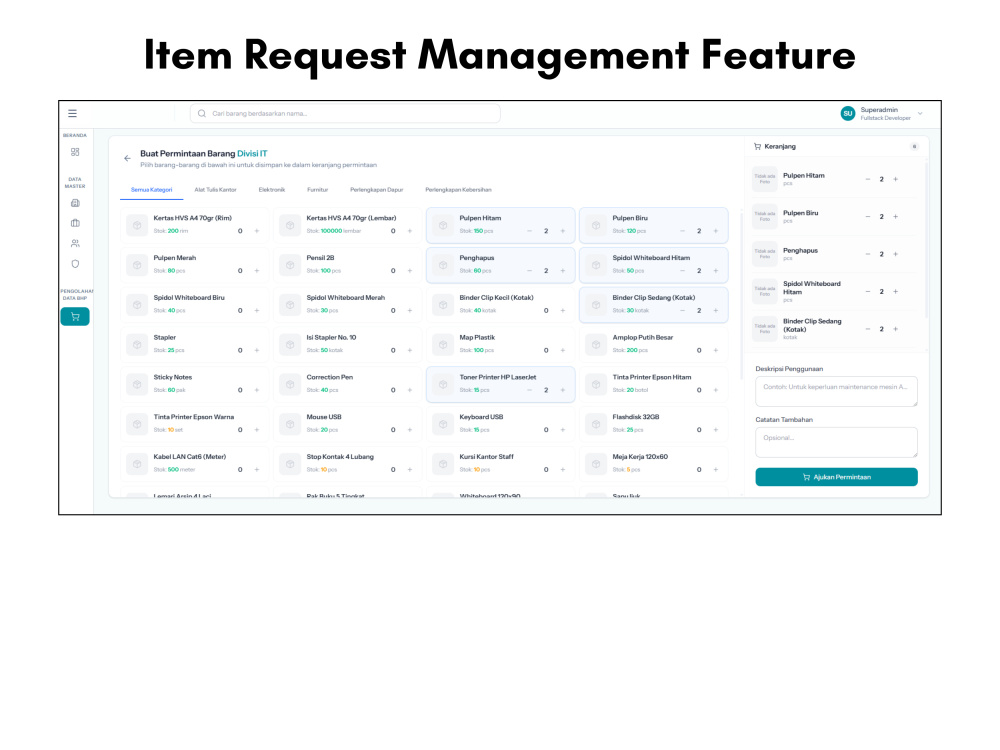
Task: Add one Amplop Putih Besar
Action: tap(716, 350)
